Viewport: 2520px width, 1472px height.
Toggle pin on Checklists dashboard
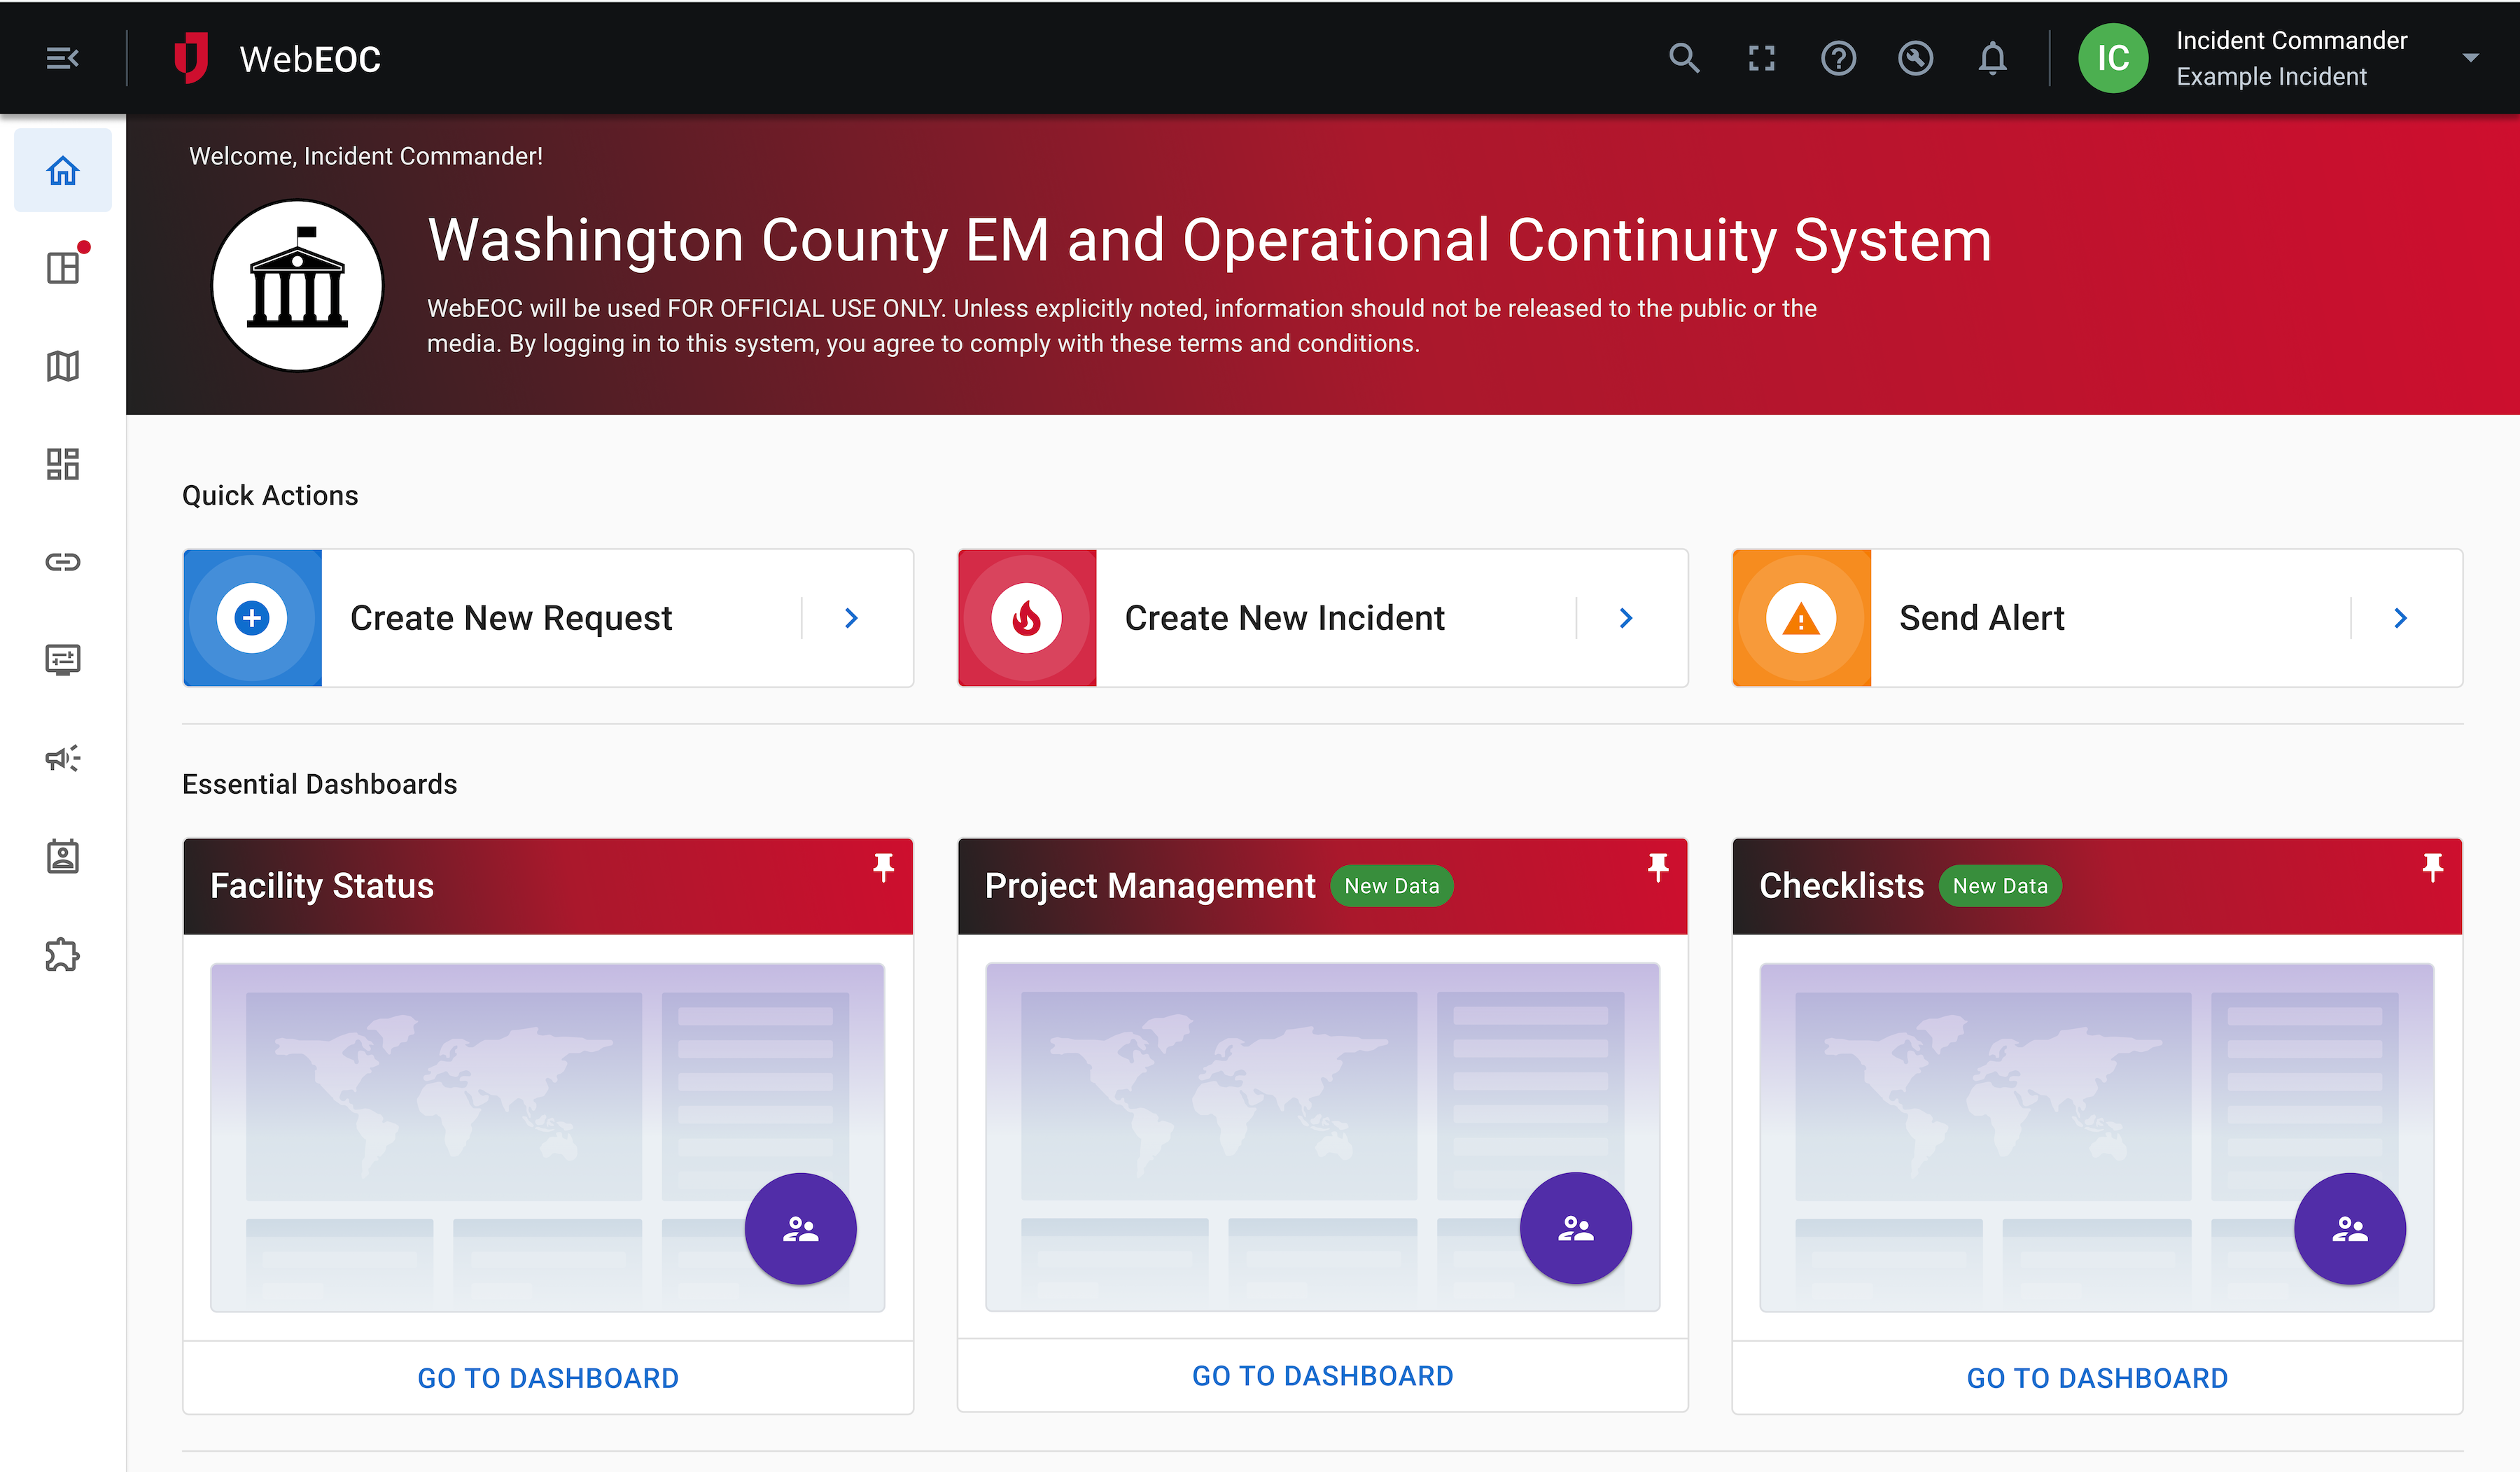pyautogui.click(x=2432, y=866)
